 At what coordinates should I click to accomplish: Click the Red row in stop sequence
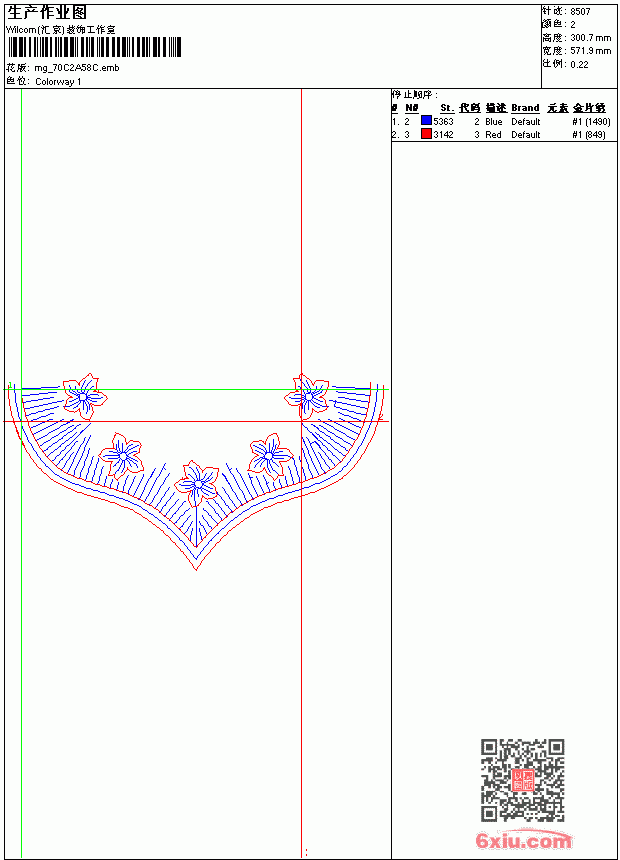point(499,134)
